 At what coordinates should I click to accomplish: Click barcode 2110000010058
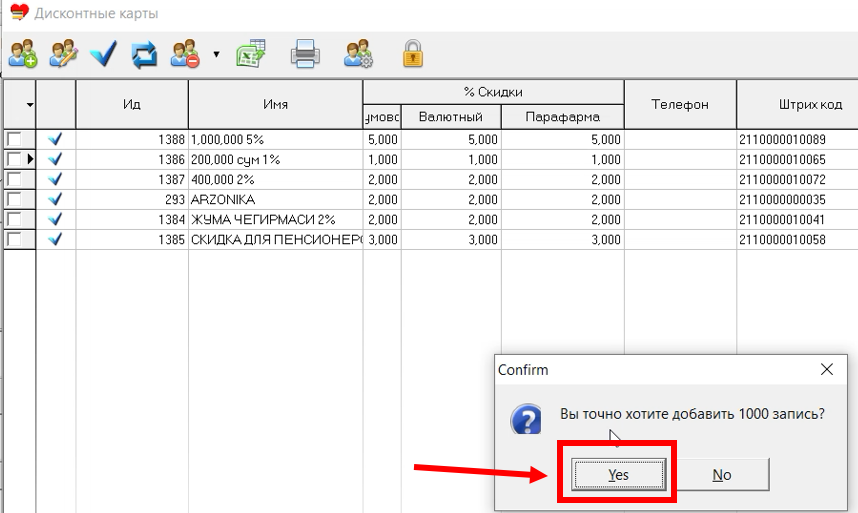(x=782, y=239)
